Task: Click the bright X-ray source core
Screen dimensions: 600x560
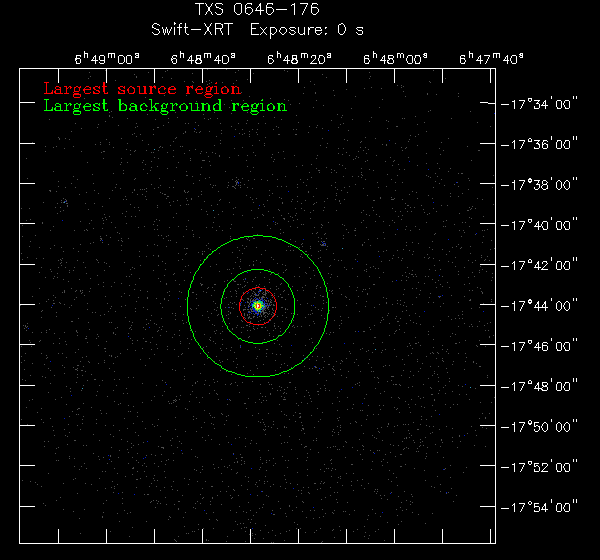Action: tap(258, 306)
